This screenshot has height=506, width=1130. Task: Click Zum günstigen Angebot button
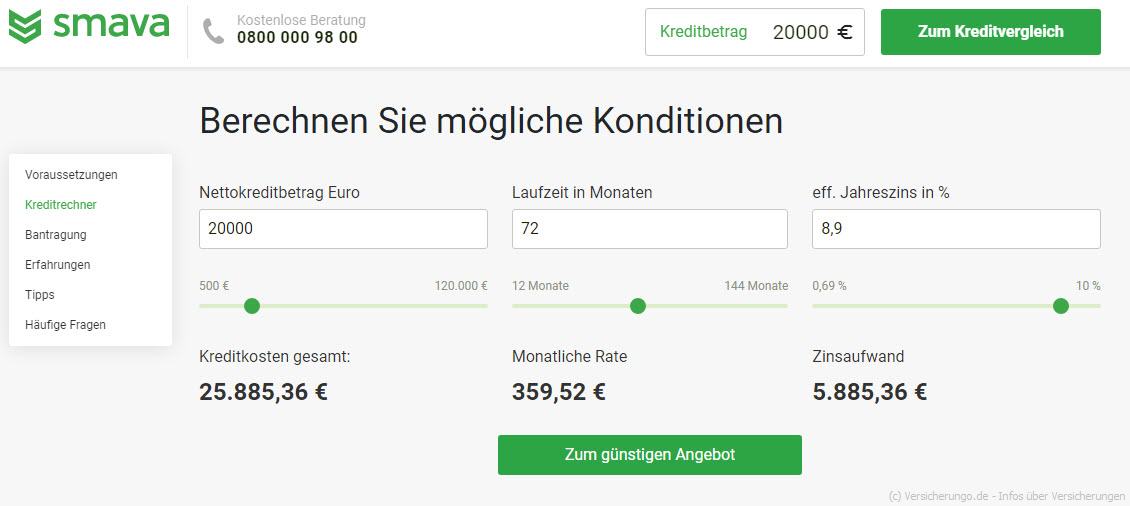(650, 455)
